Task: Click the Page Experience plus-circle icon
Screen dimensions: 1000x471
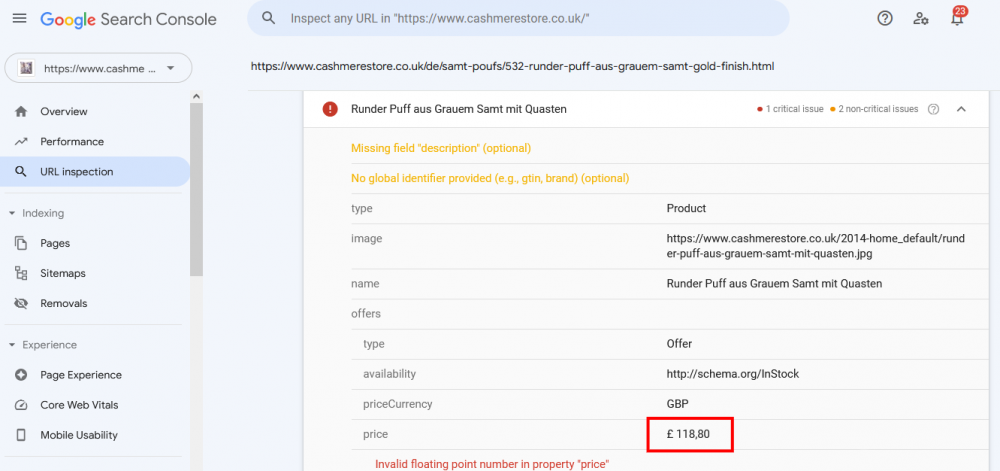Action: point(21,375)
